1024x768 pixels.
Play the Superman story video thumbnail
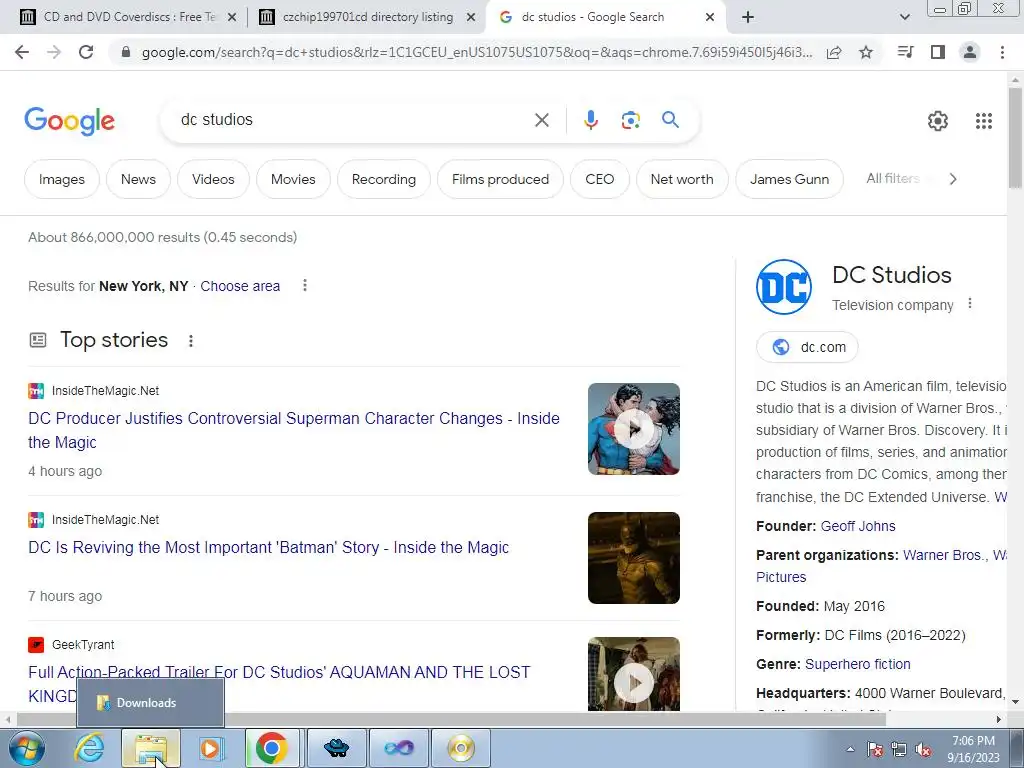pyautogui.click(x=633, y=429)
